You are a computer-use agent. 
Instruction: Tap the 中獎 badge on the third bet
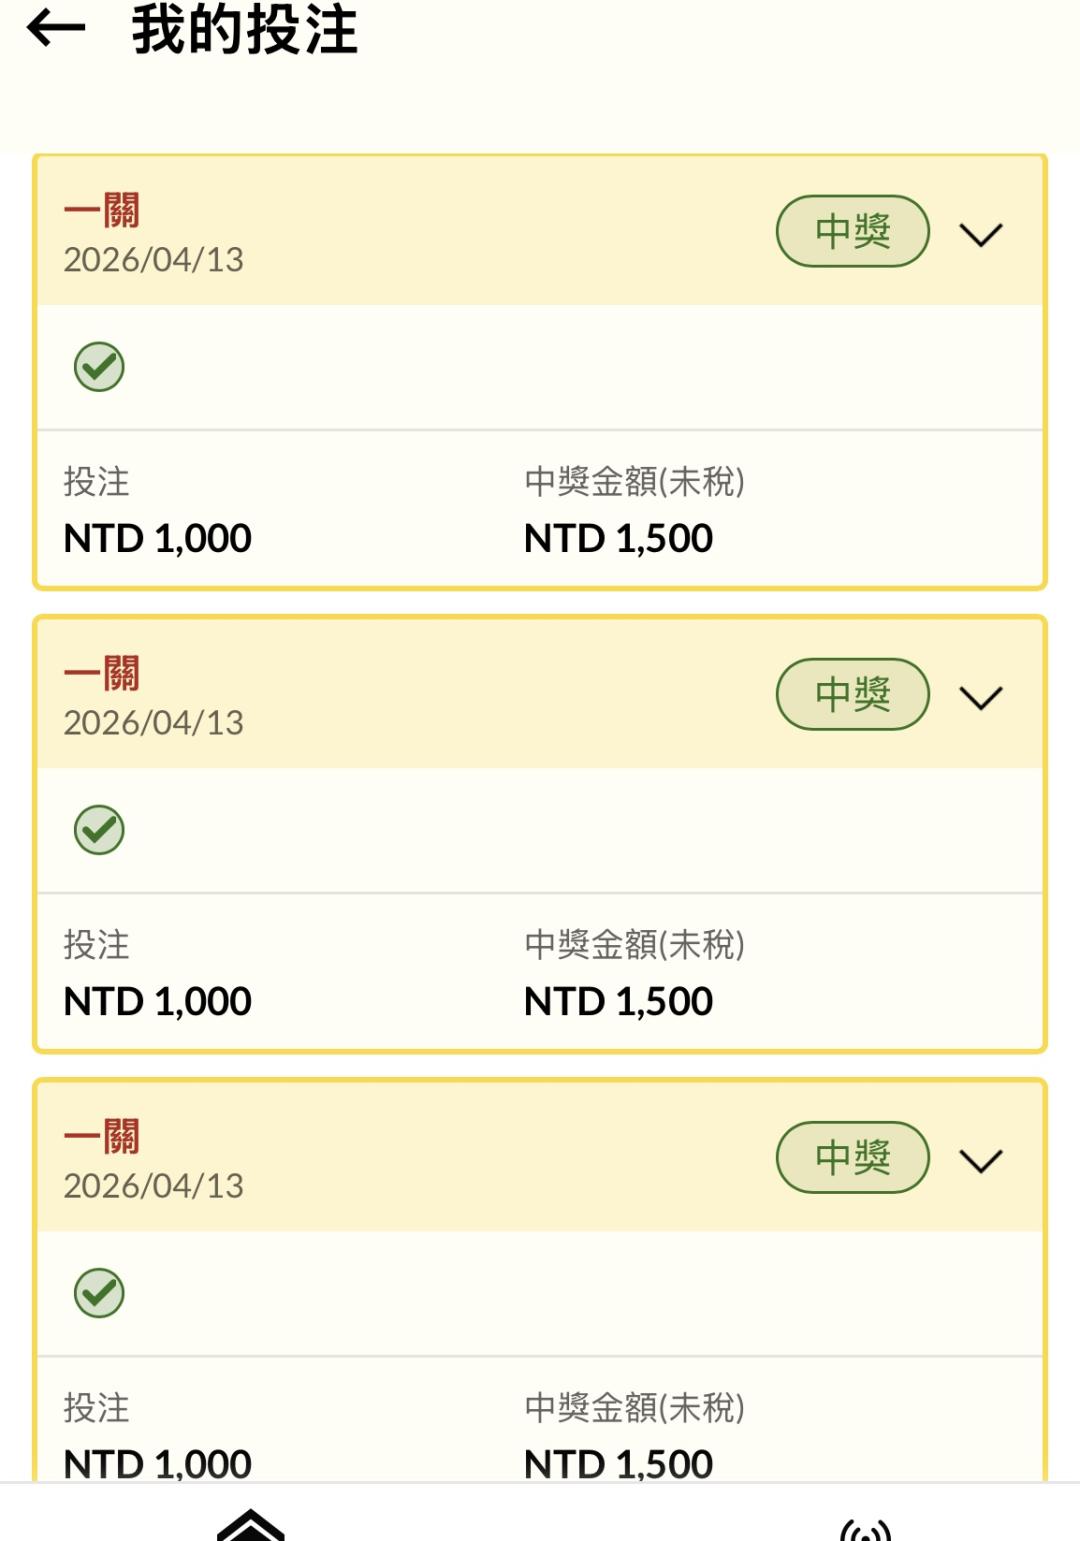[852, 1158]
